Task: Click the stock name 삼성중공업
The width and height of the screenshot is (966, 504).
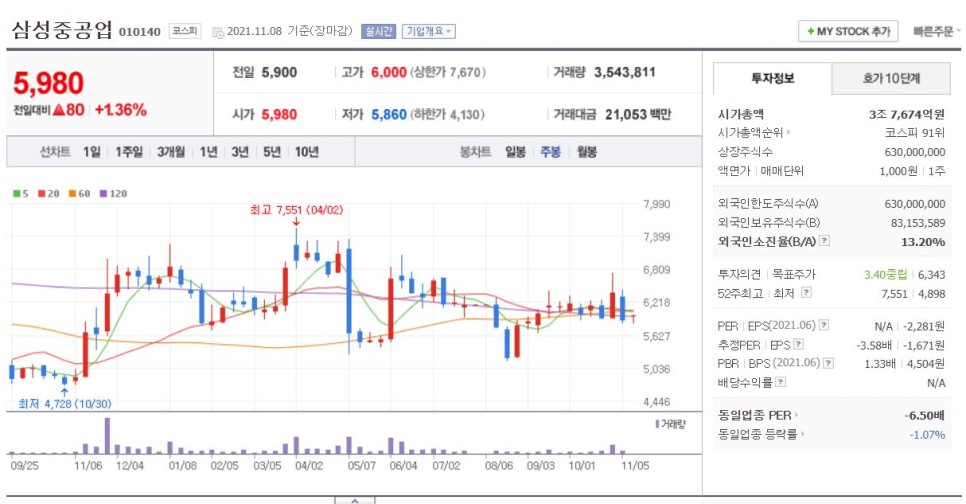Action: tap(62, 30)
